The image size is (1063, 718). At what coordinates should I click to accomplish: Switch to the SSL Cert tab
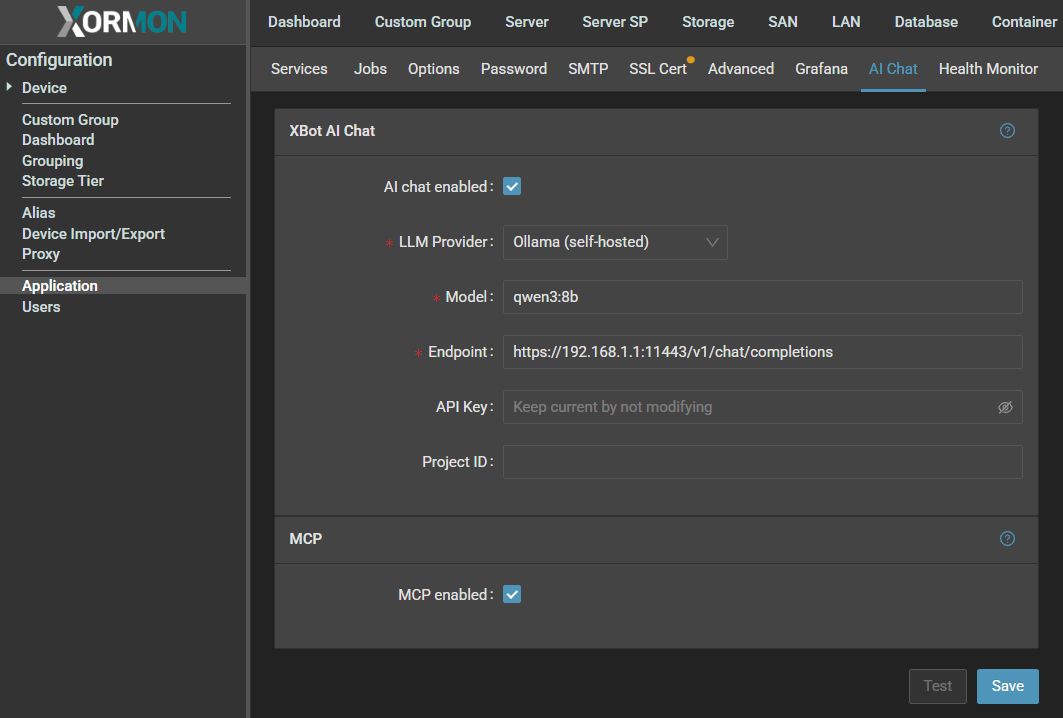pyautogui.click(x=657, y=69)
